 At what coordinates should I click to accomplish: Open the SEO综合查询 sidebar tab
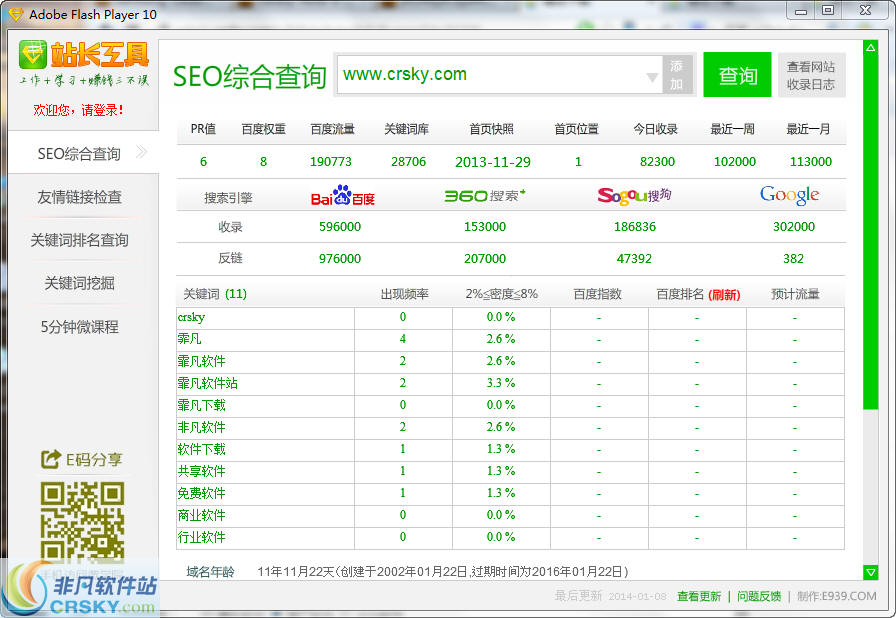tap(83, 153)
